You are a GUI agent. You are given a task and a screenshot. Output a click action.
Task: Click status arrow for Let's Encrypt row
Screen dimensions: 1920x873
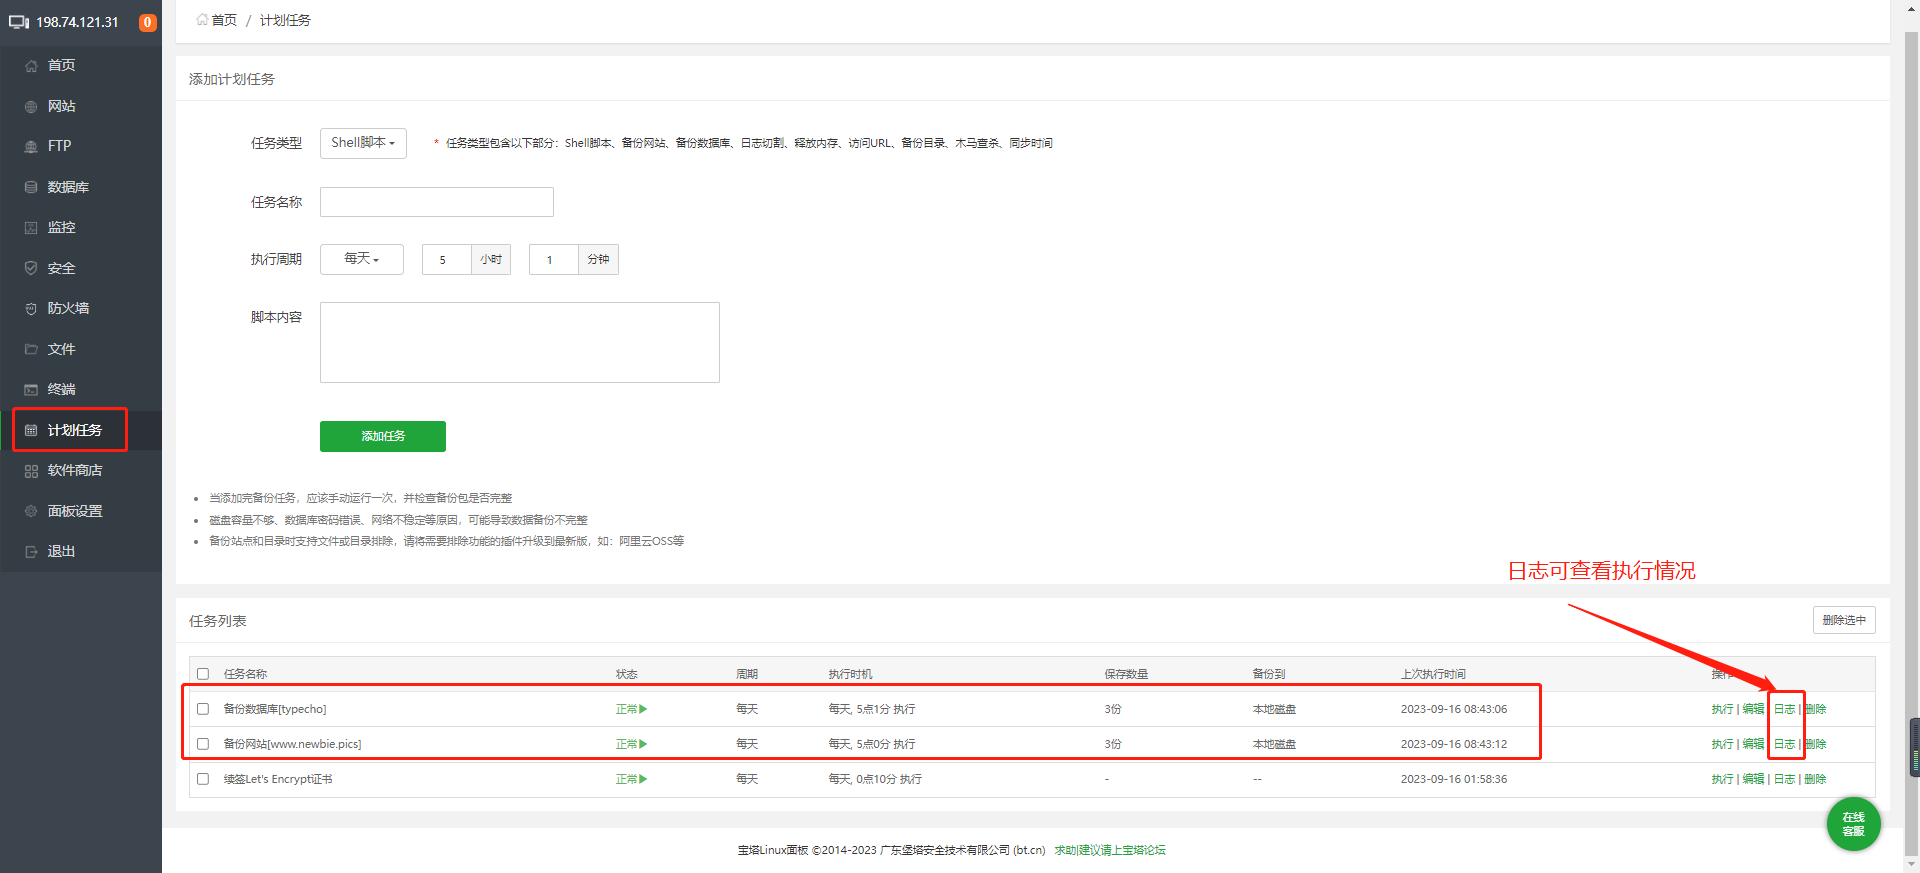pyautogui.click(x=643, y=779)
